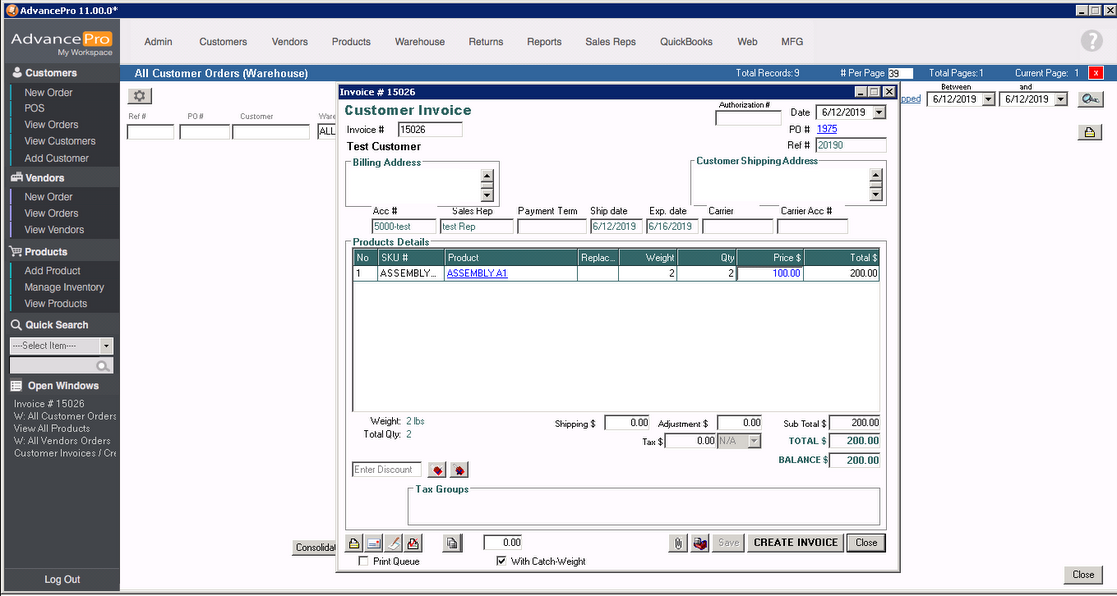Image resolution: width=1117 pixels, height=596 pixels.
Task: Click the CREATE INVOICE button
Action: click(795, 543)
